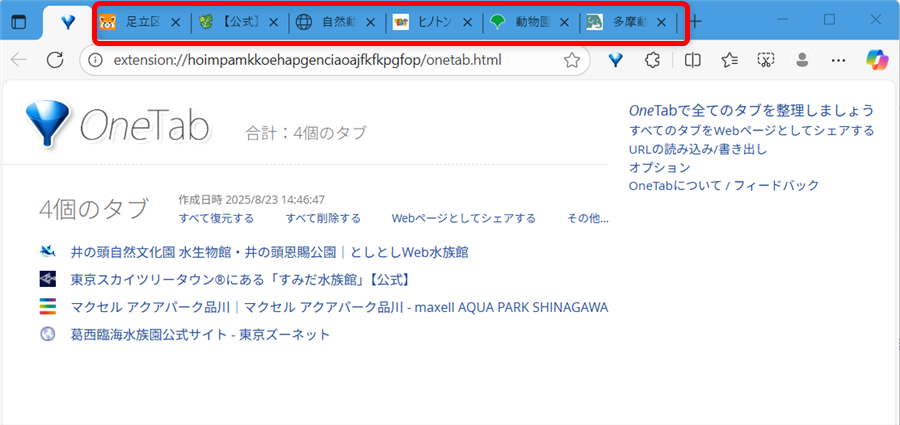Open URLの読み込み/書き出し

(698, 149)
